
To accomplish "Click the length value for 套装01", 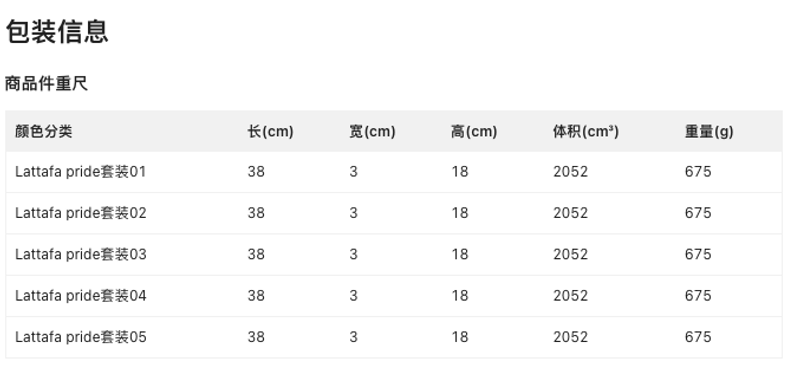I will pyautogui.click(x=256, y=172).
